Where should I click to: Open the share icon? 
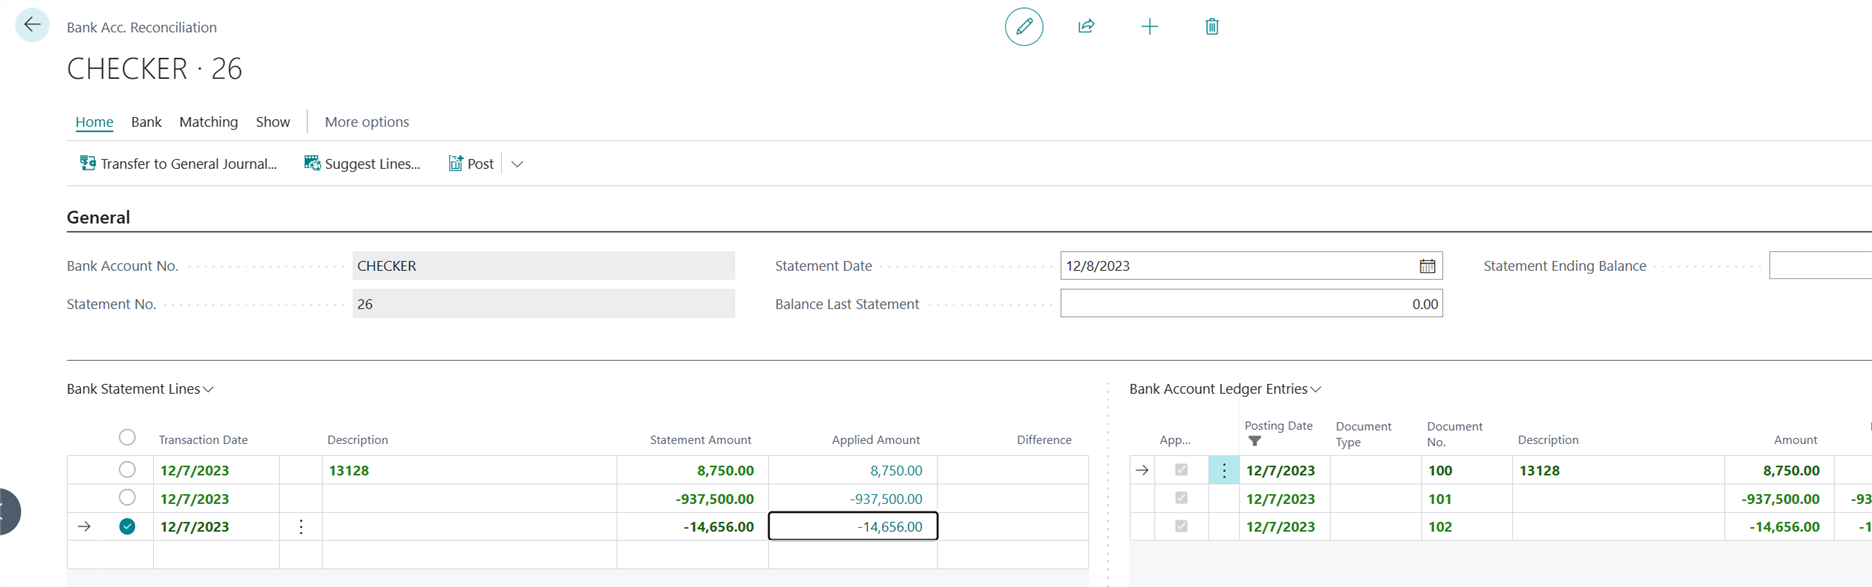click(1087, 27)
